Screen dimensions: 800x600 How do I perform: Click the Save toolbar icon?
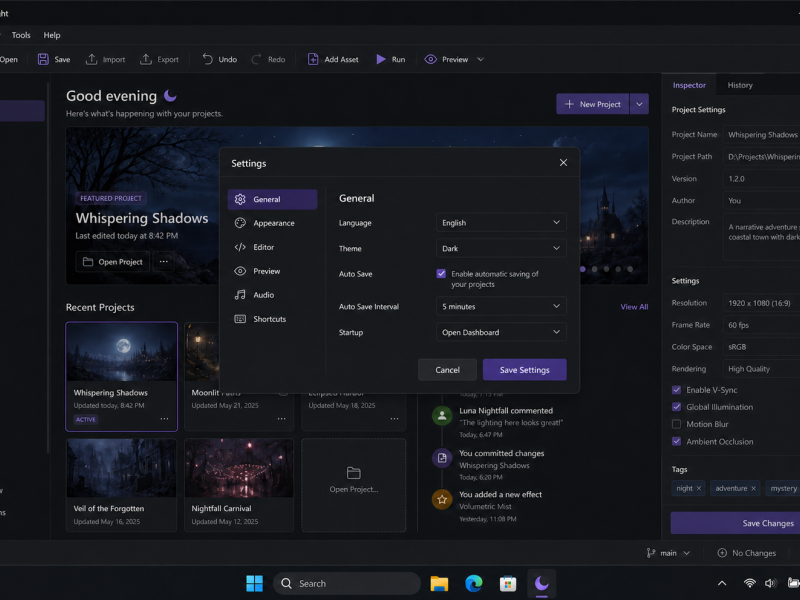(43, 59)
